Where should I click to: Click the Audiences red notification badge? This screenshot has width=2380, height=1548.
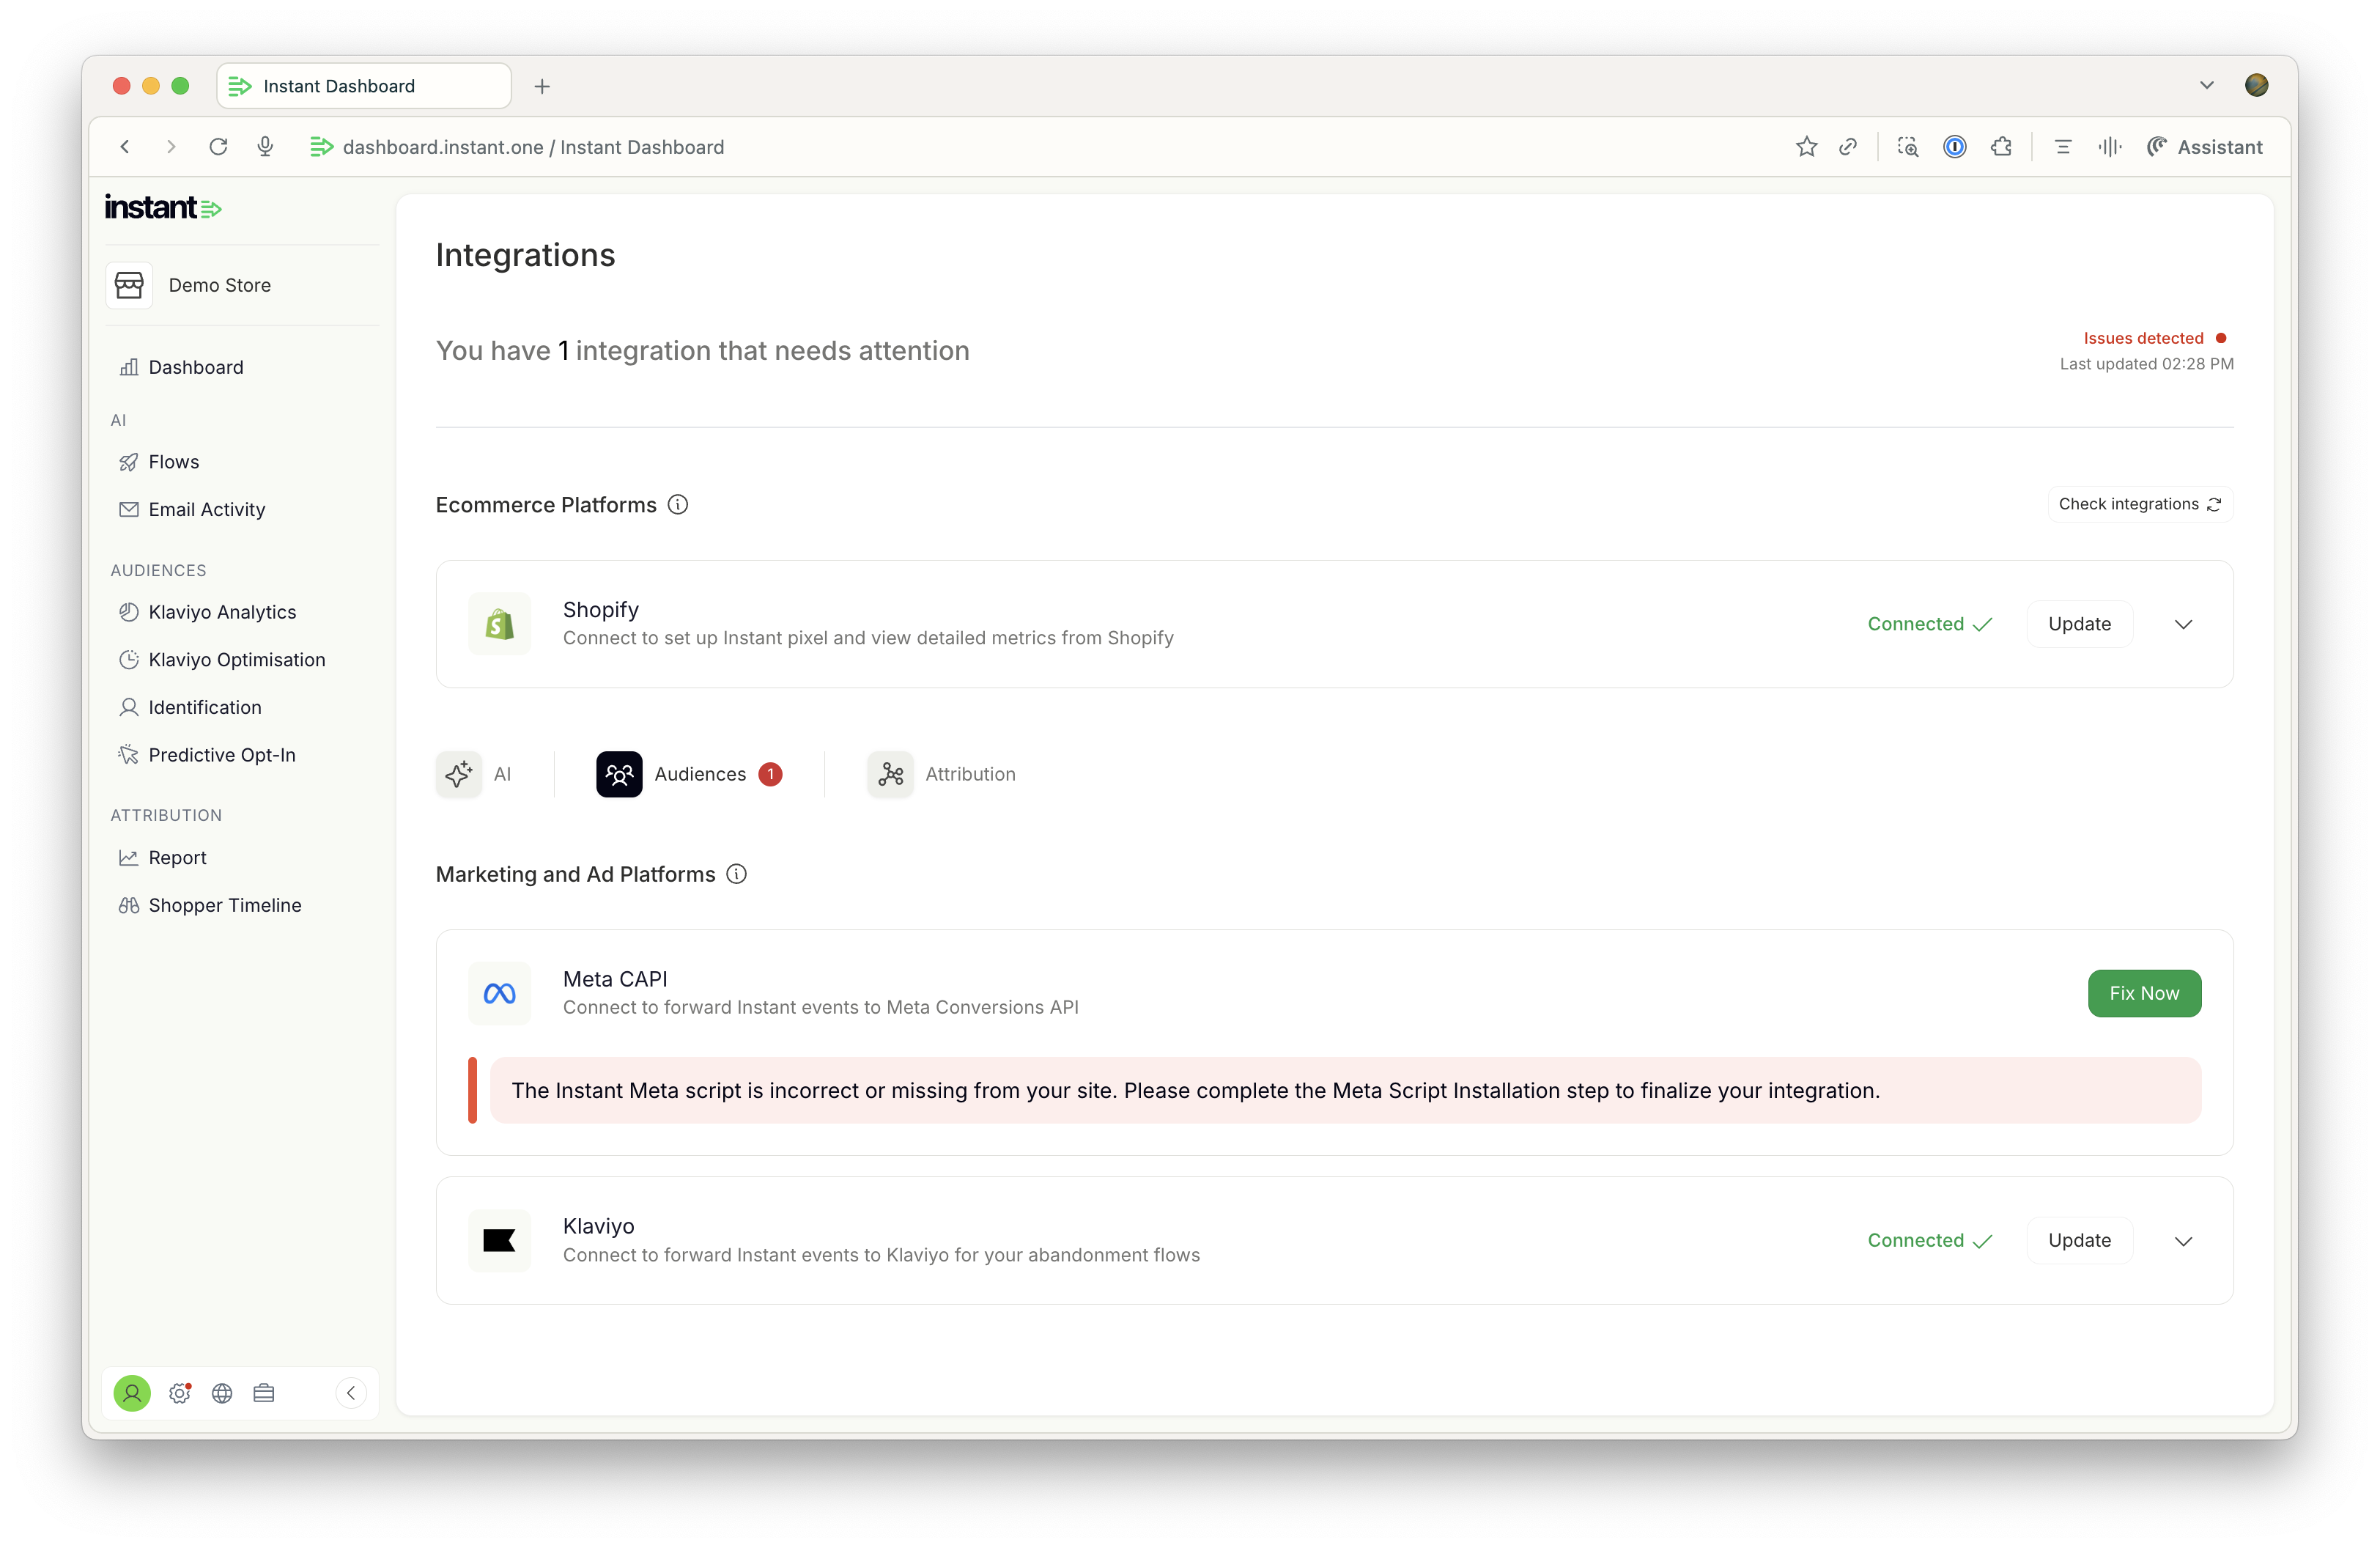(x=770, y=774)
